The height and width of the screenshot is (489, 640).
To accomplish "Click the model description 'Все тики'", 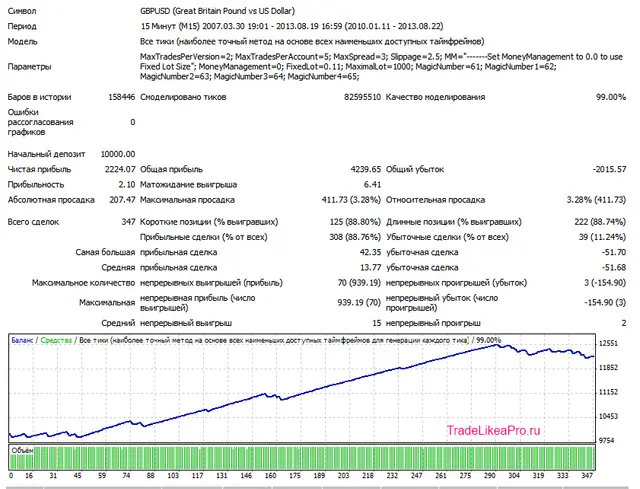I will 312,42.
